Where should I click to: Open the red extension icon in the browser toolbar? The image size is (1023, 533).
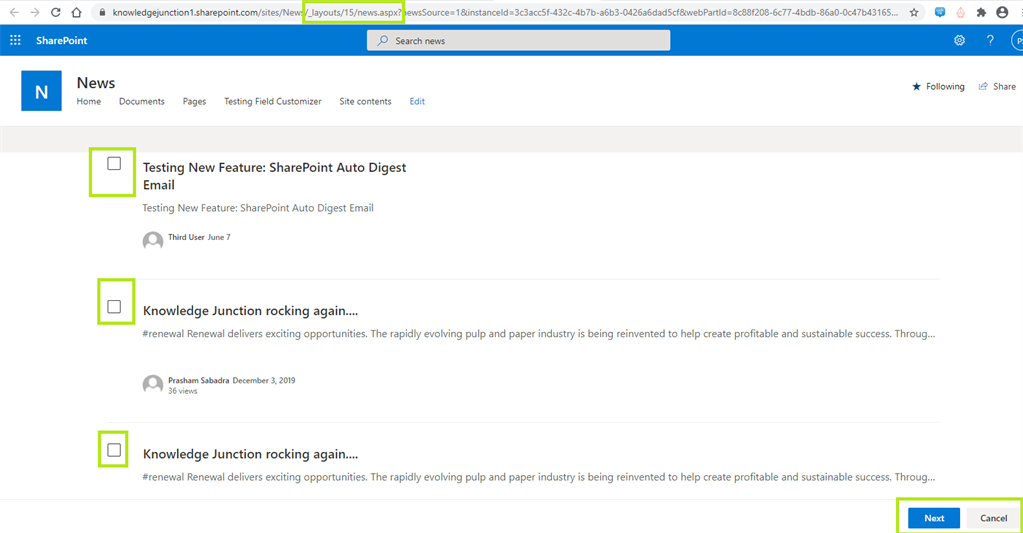tap(960, 12)
